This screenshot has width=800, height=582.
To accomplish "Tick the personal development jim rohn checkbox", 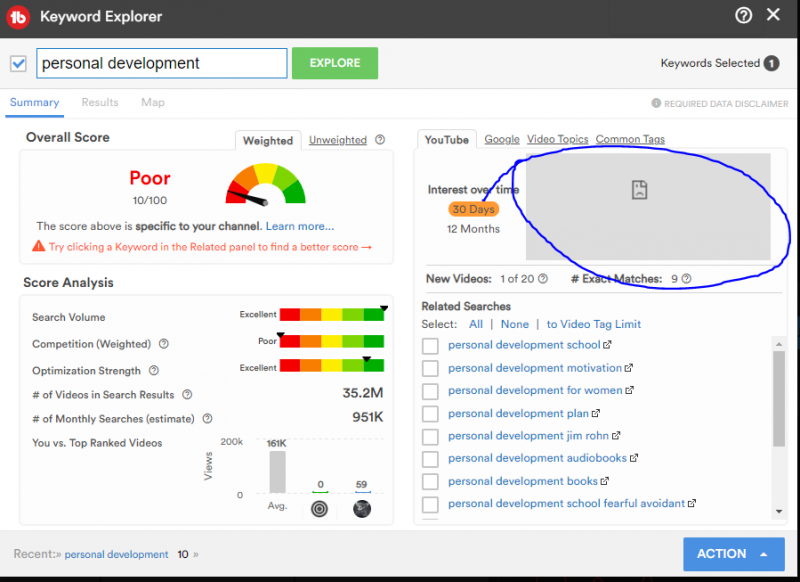I will tap(430, 436).
